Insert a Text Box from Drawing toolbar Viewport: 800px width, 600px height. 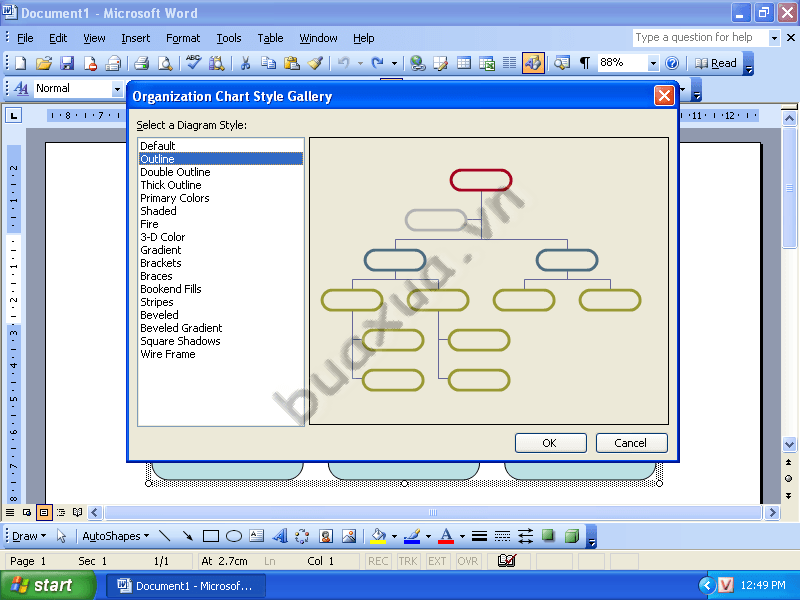[257, 536]
